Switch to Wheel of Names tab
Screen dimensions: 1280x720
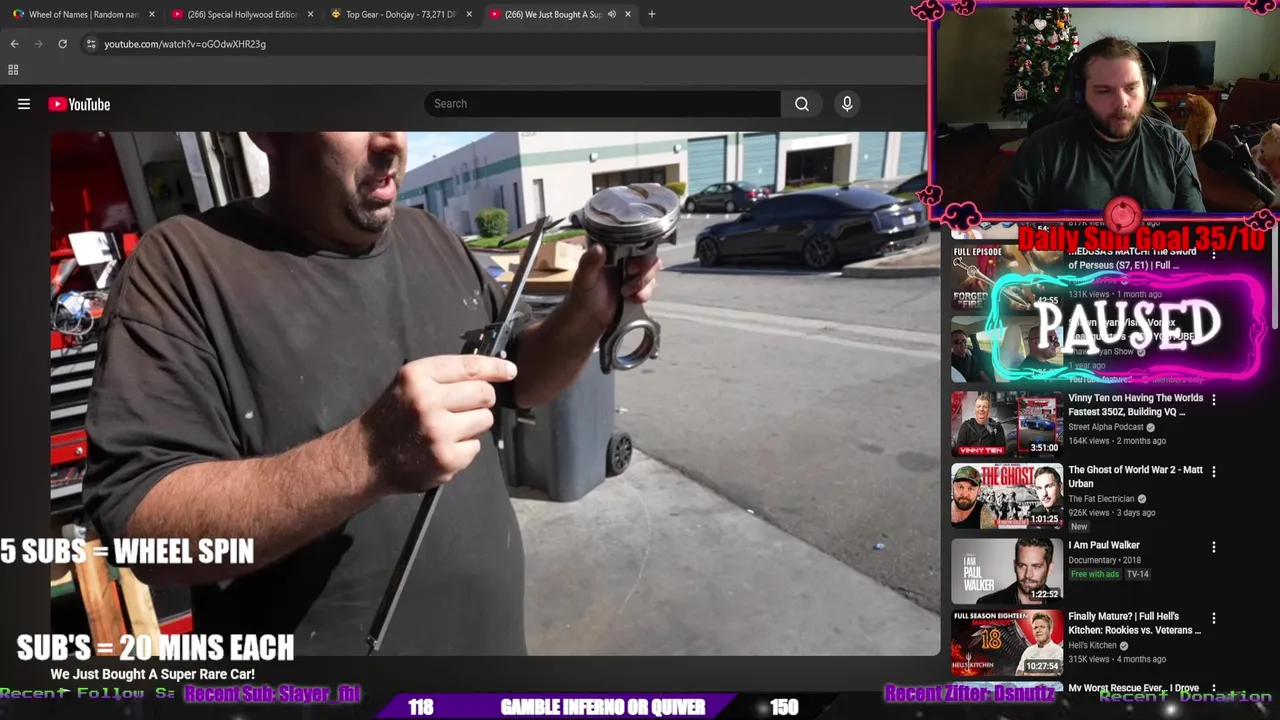tap(84, 14)
